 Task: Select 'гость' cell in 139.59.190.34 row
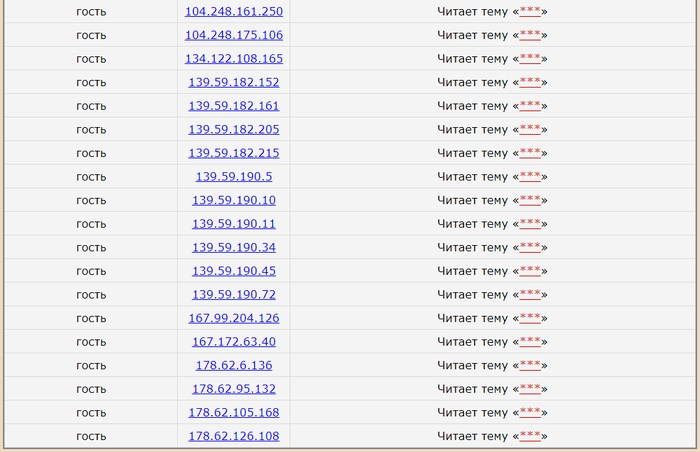(x=91, y=248)
